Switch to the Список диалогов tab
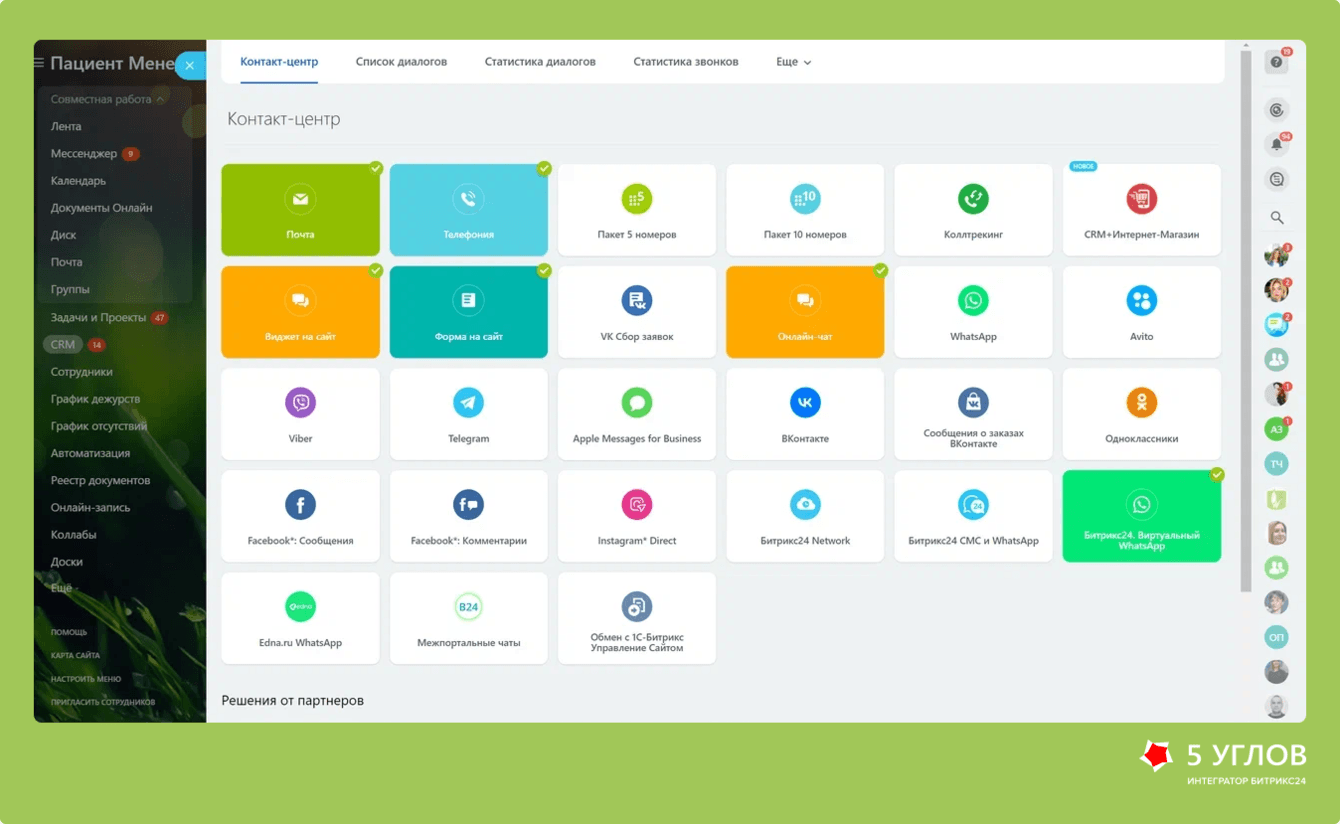Image resolution: width=1340 pixels, height=824 pixels. point(401,62)
